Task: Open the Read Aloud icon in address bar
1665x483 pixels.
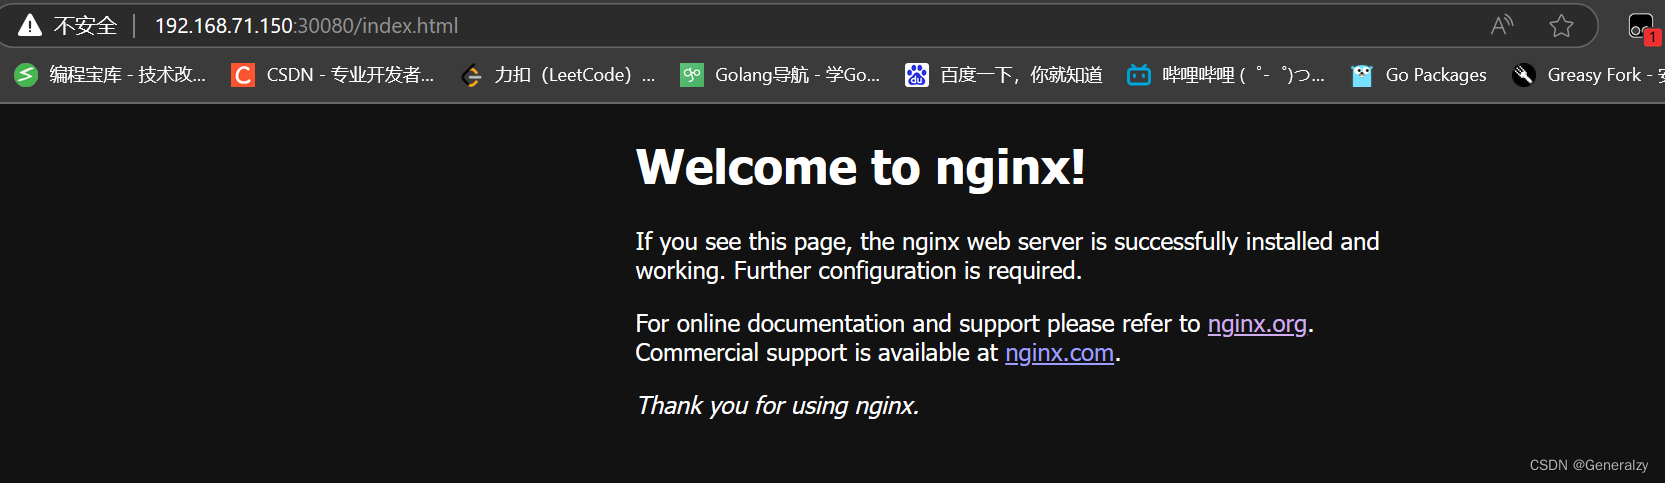Action: coord(1501,25)
